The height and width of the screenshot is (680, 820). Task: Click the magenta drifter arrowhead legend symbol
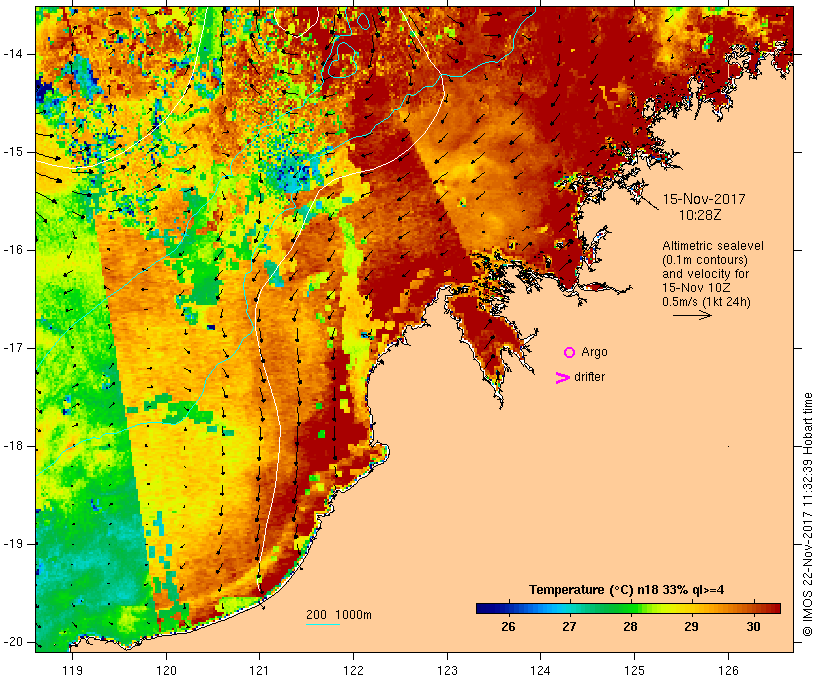(562, 378)
